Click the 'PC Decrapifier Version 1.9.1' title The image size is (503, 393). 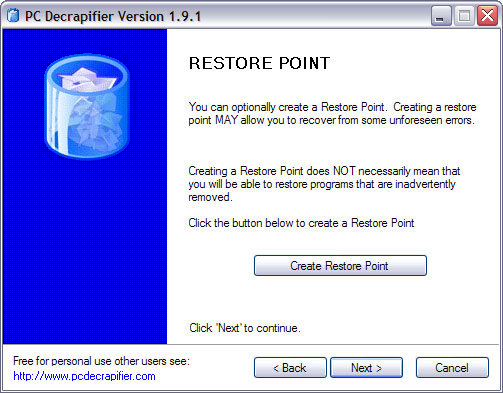pyautogui.click(x=113, y=16)
